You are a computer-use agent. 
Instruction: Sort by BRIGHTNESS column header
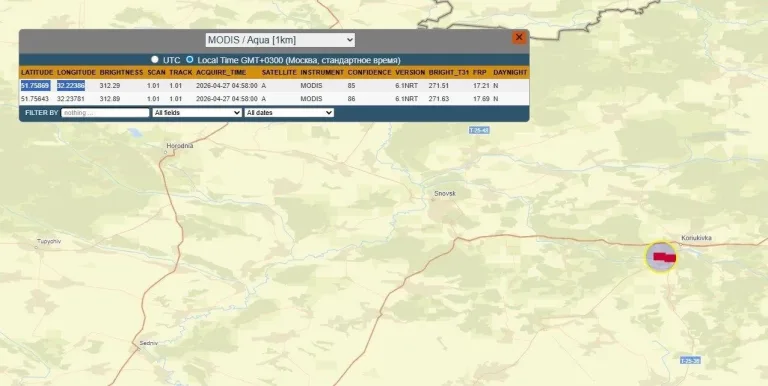121,72
